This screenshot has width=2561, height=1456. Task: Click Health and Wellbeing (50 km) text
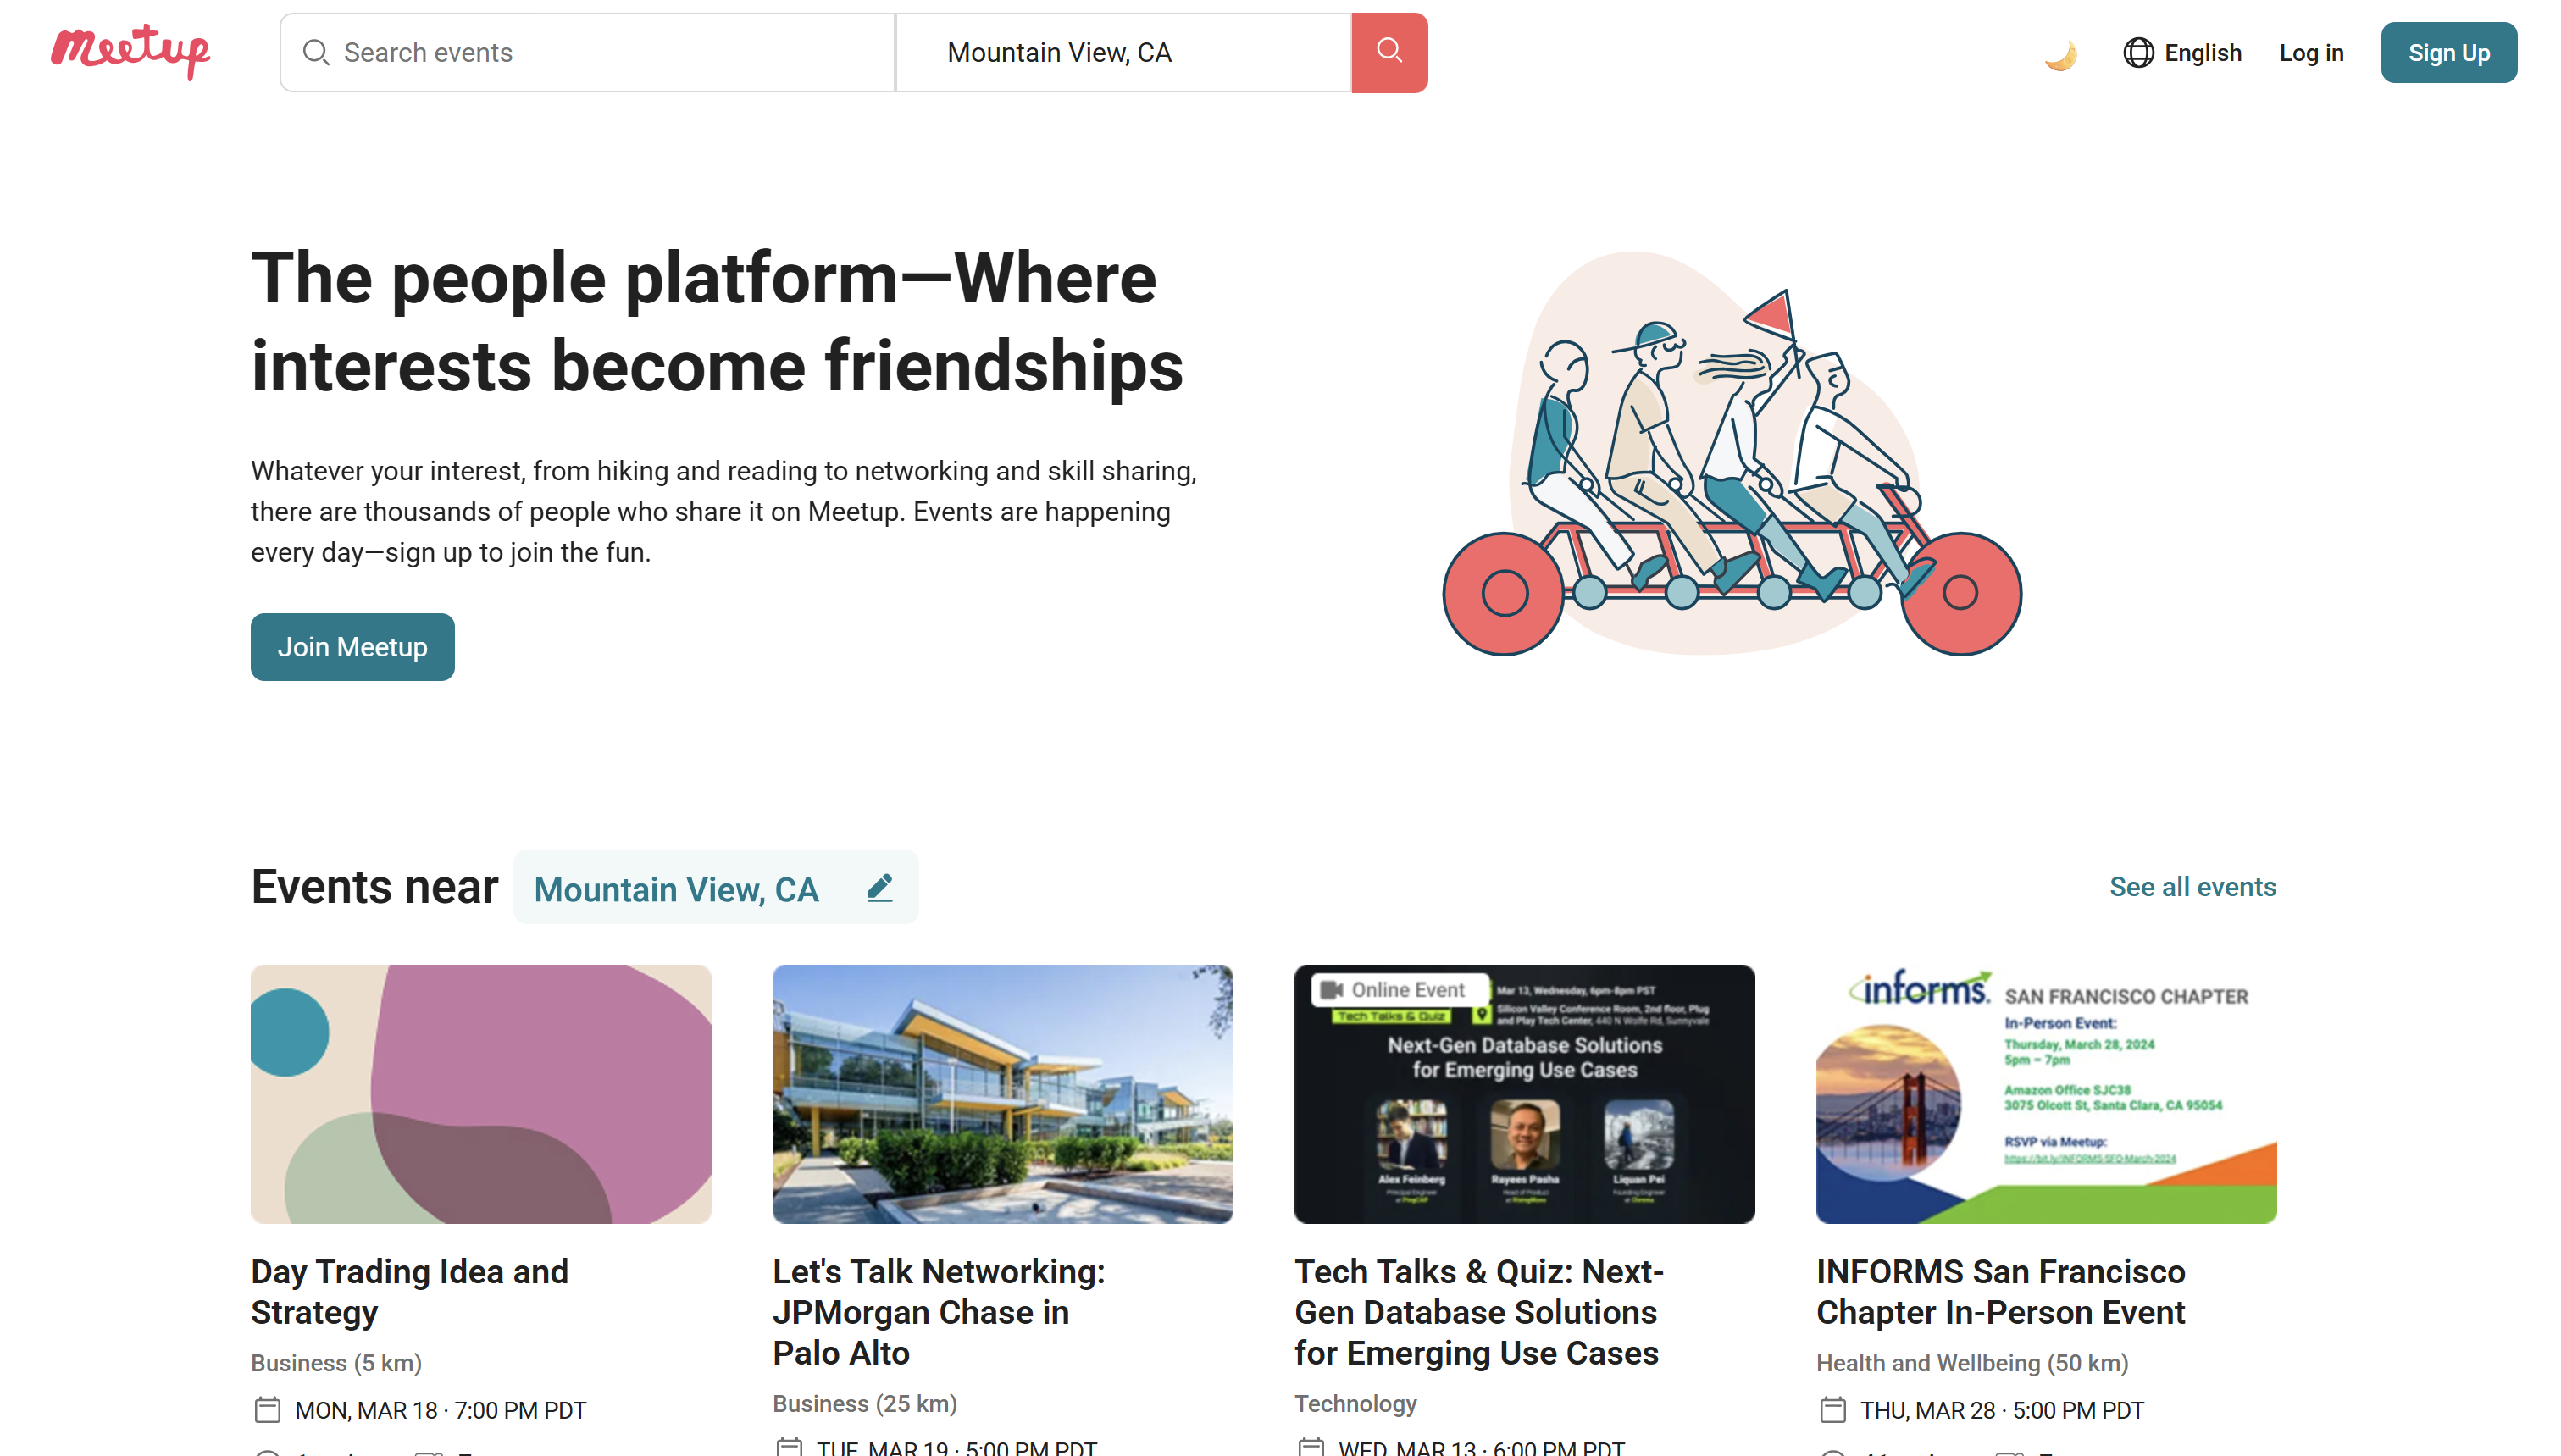pos(1973,1363)
